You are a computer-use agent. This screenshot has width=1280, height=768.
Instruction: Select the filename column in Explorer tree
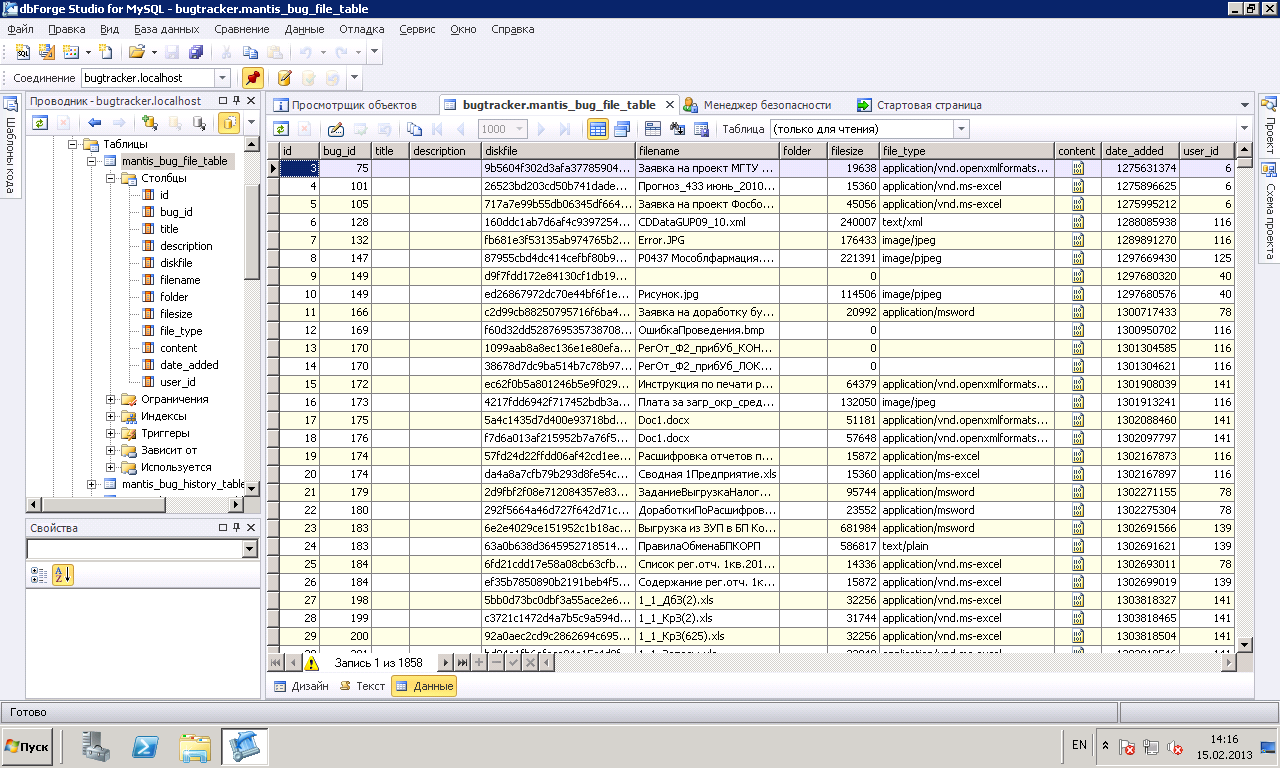click(x=180, y=280)
